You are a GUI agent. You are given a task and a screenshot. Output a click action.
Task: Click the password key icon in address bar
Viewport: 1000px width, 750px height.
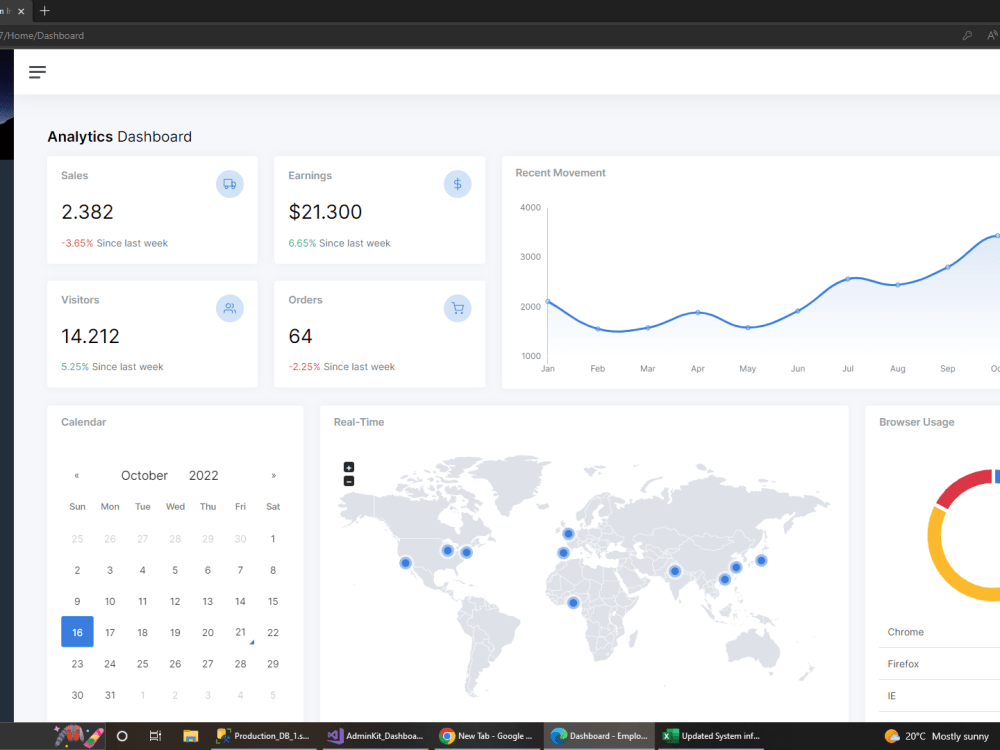pos(967,36)
